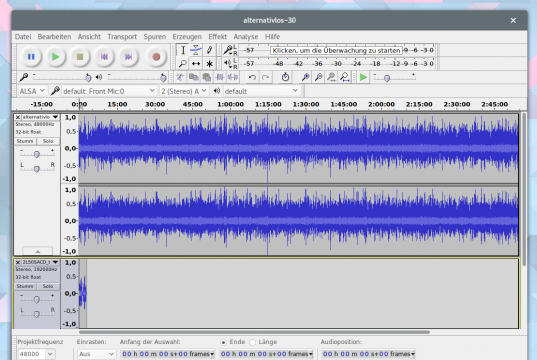Zoom in on the timeline

pos(305,77)
